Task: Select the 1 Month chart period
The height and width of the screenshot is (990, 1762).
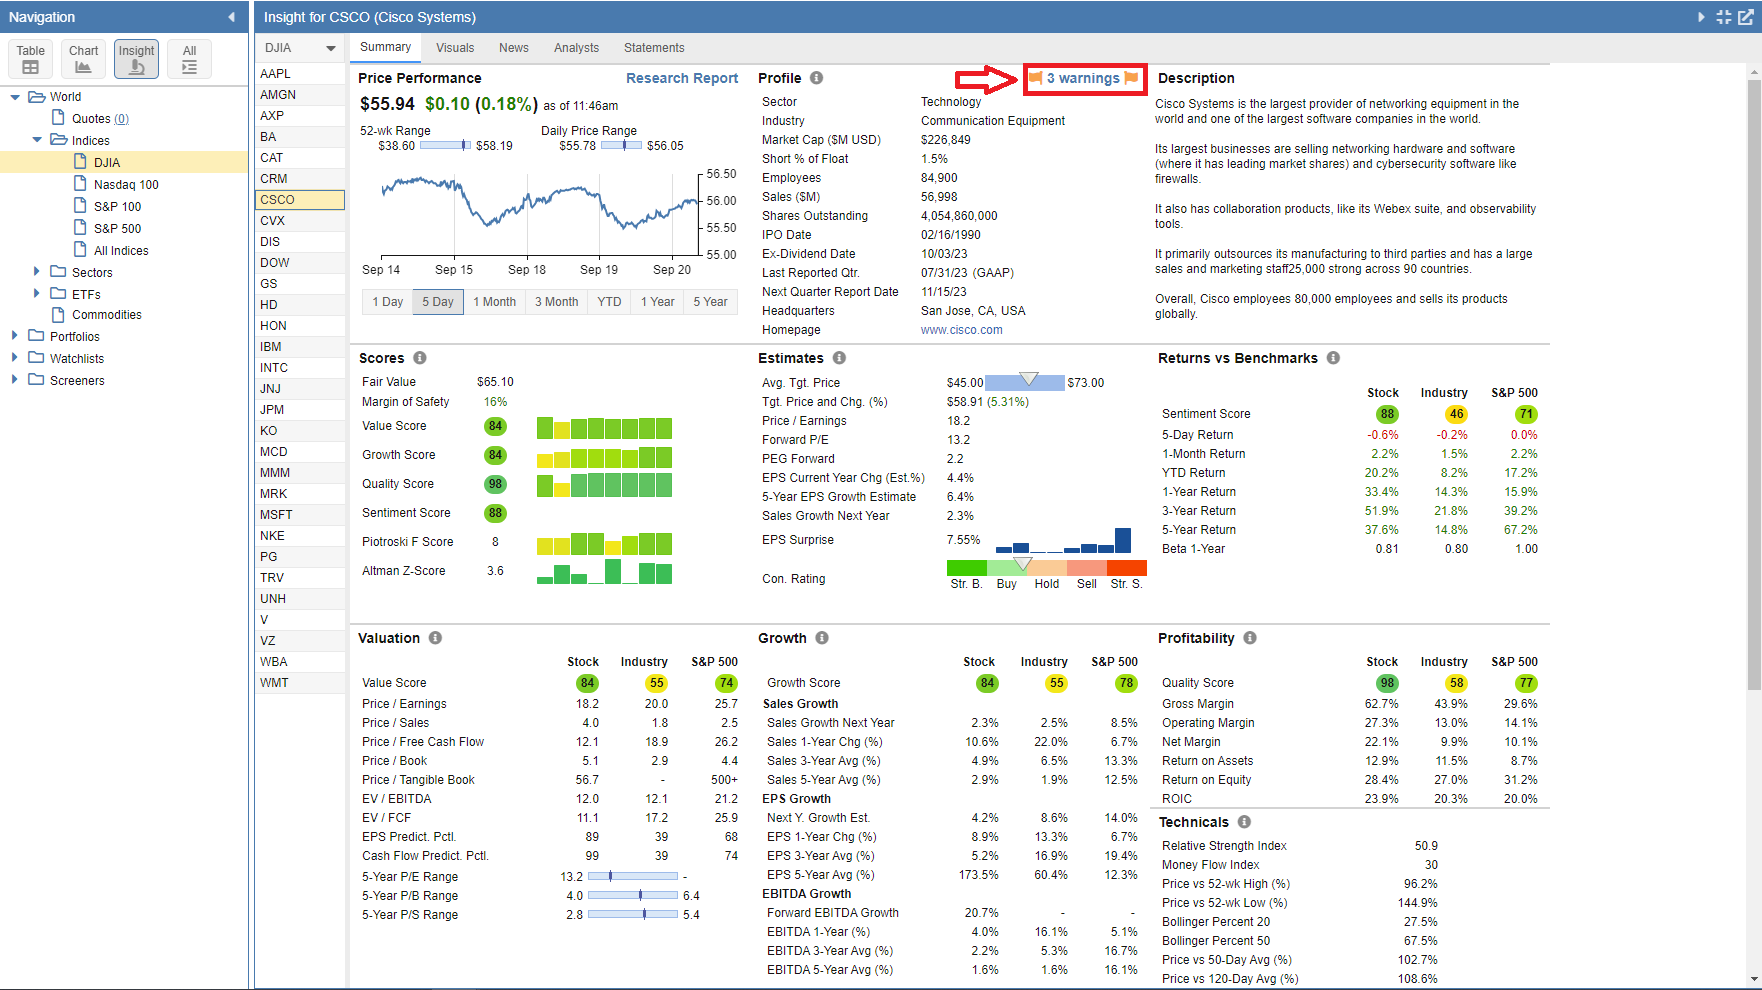Action: pyautogui.click(x=495, y=302)
